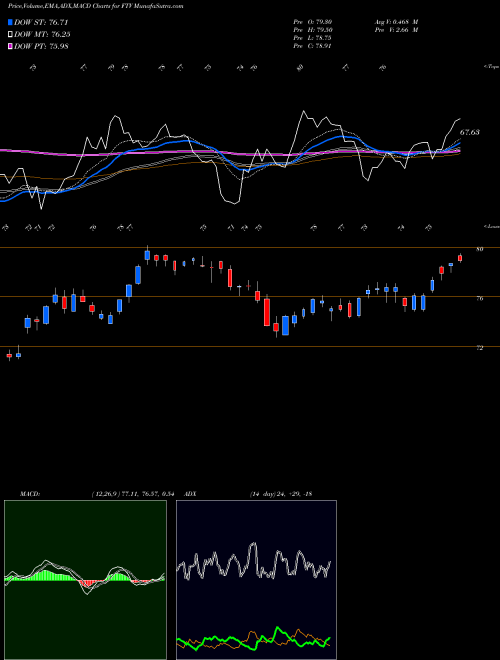Click the 72 price axis label
This screenshot has width=500, height=660.
[x=479, y=348]
